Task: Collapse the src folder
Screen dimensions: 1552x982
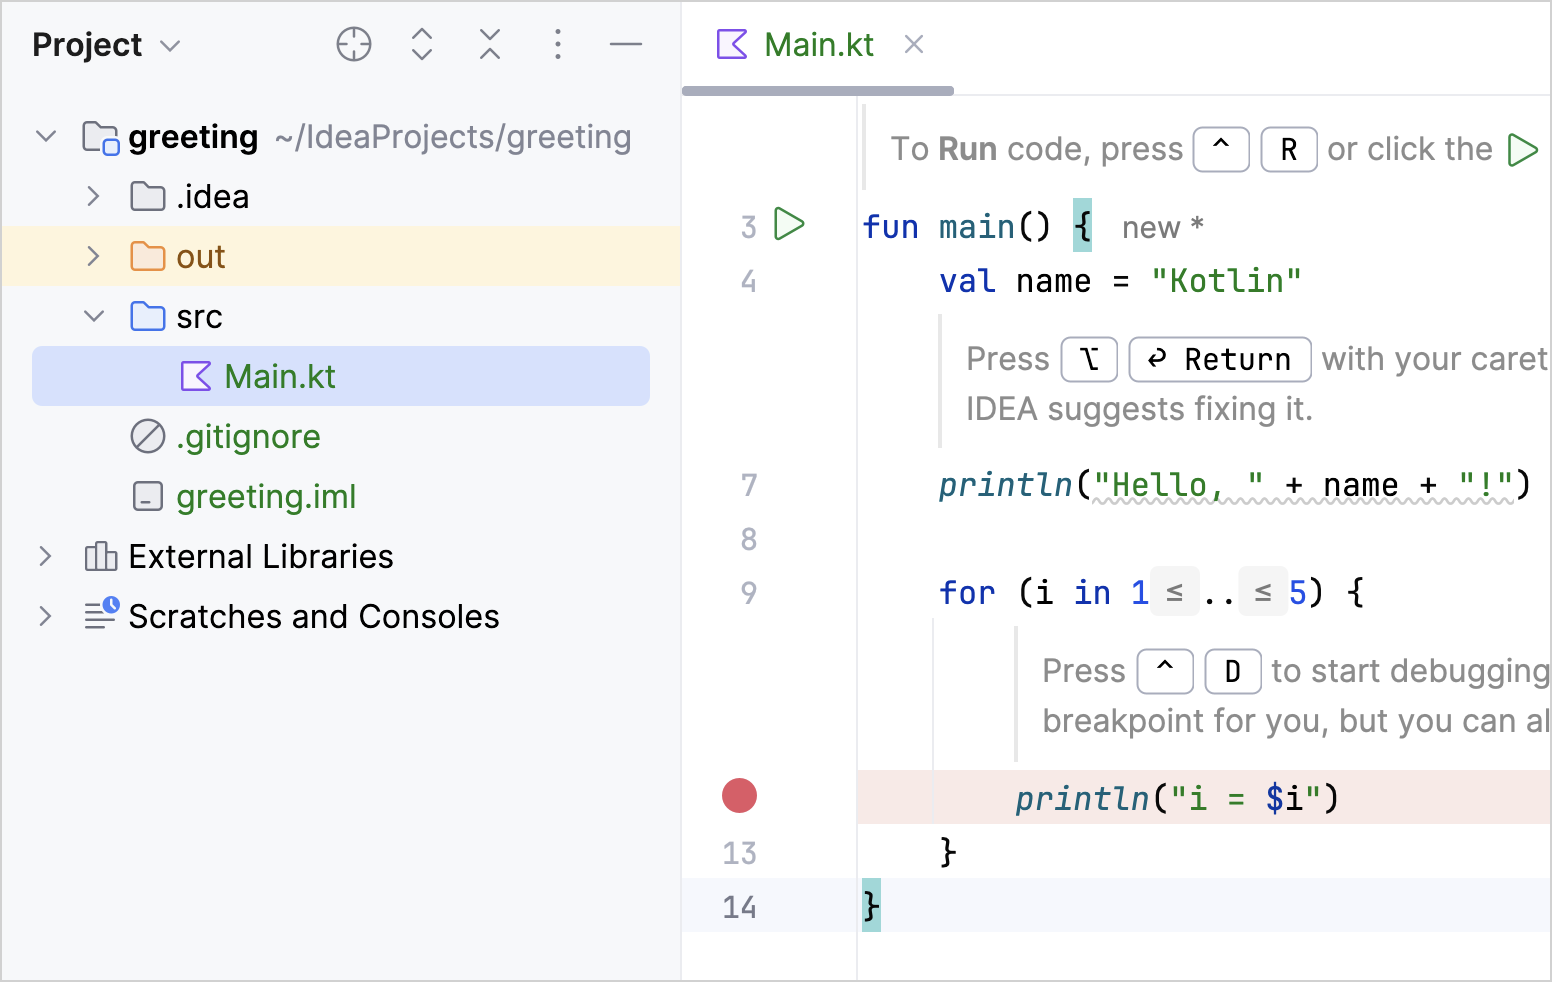Action: point(93,317)
